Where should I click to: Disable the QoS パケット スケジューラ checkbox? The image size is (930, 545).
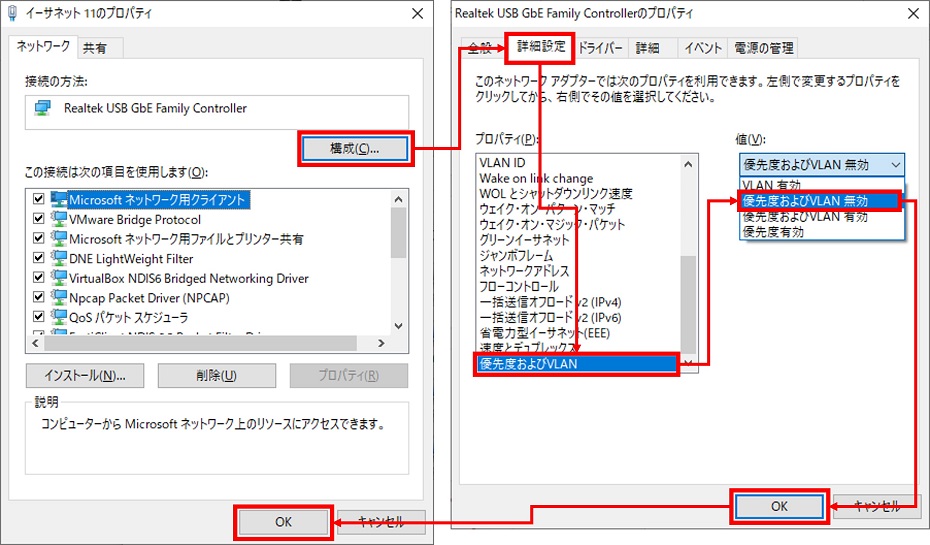39,318
